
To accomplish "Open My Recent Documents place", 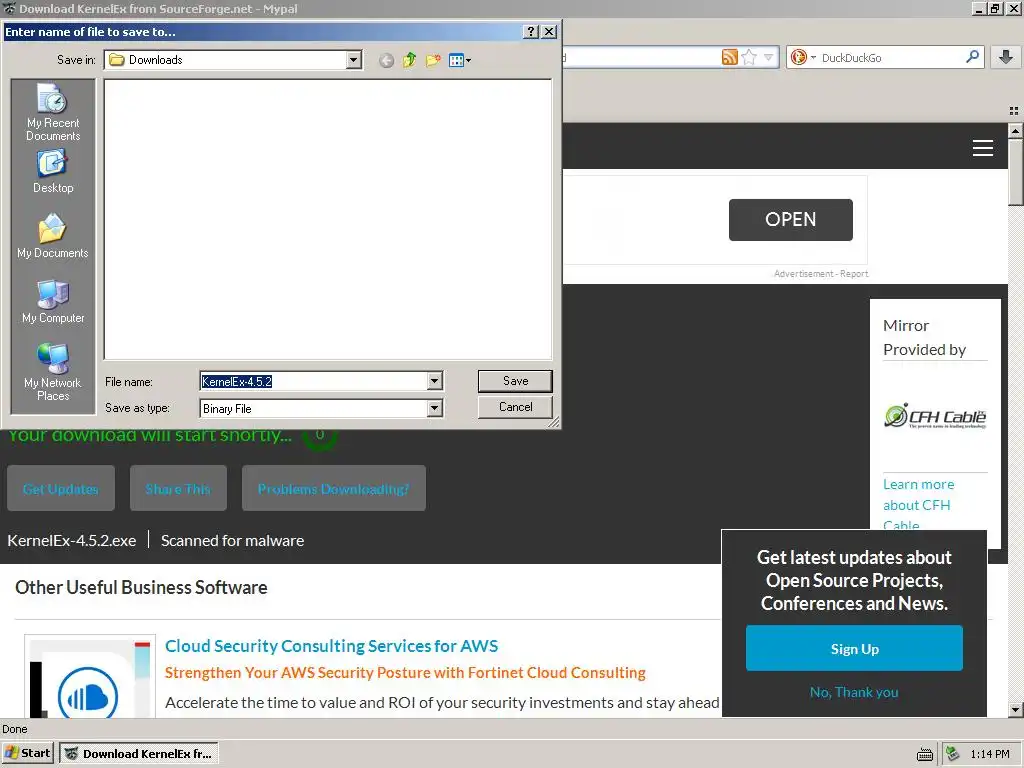I will tap(53, 112).
